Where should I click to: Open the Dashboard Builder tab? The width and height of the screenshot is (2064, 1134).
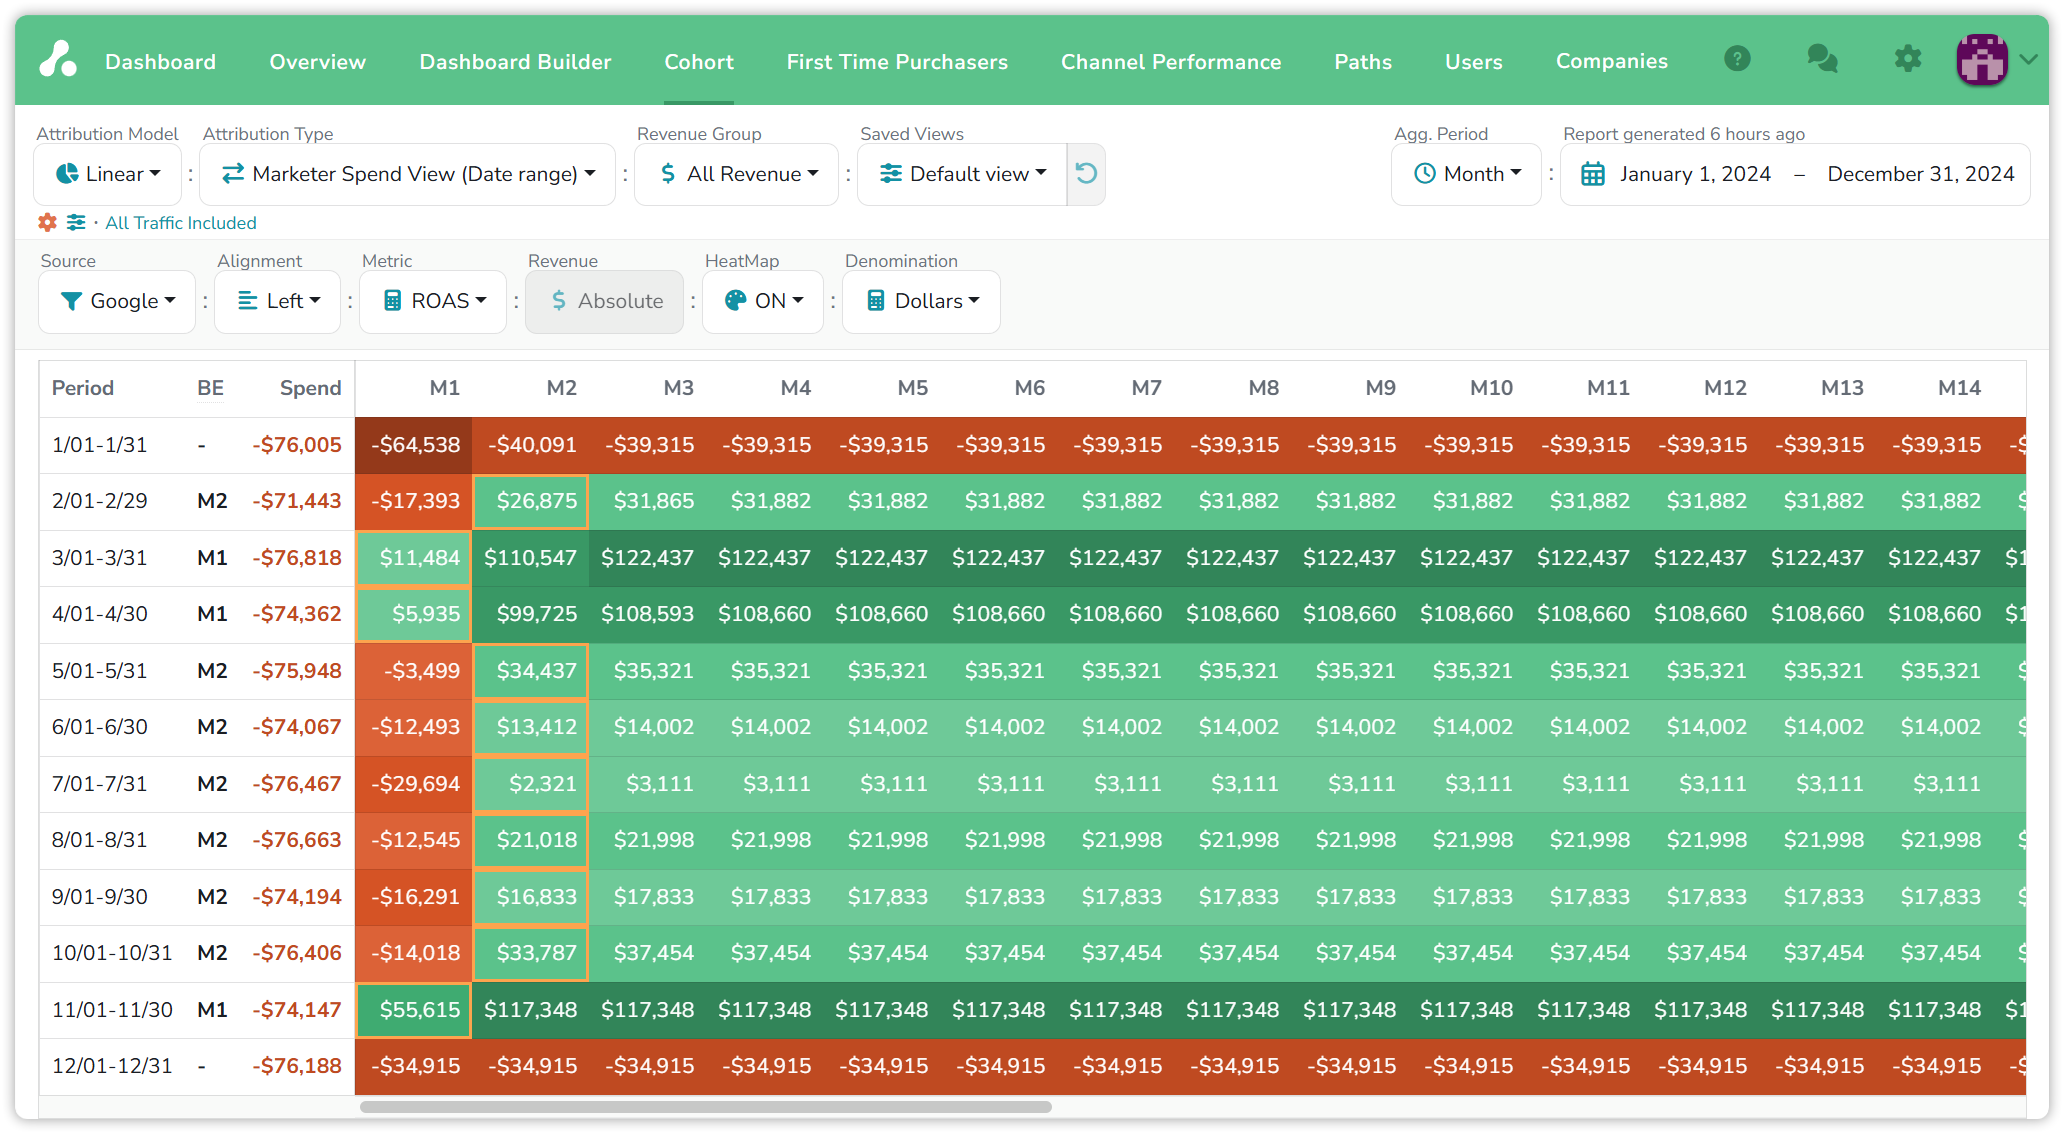click(515, 62)
